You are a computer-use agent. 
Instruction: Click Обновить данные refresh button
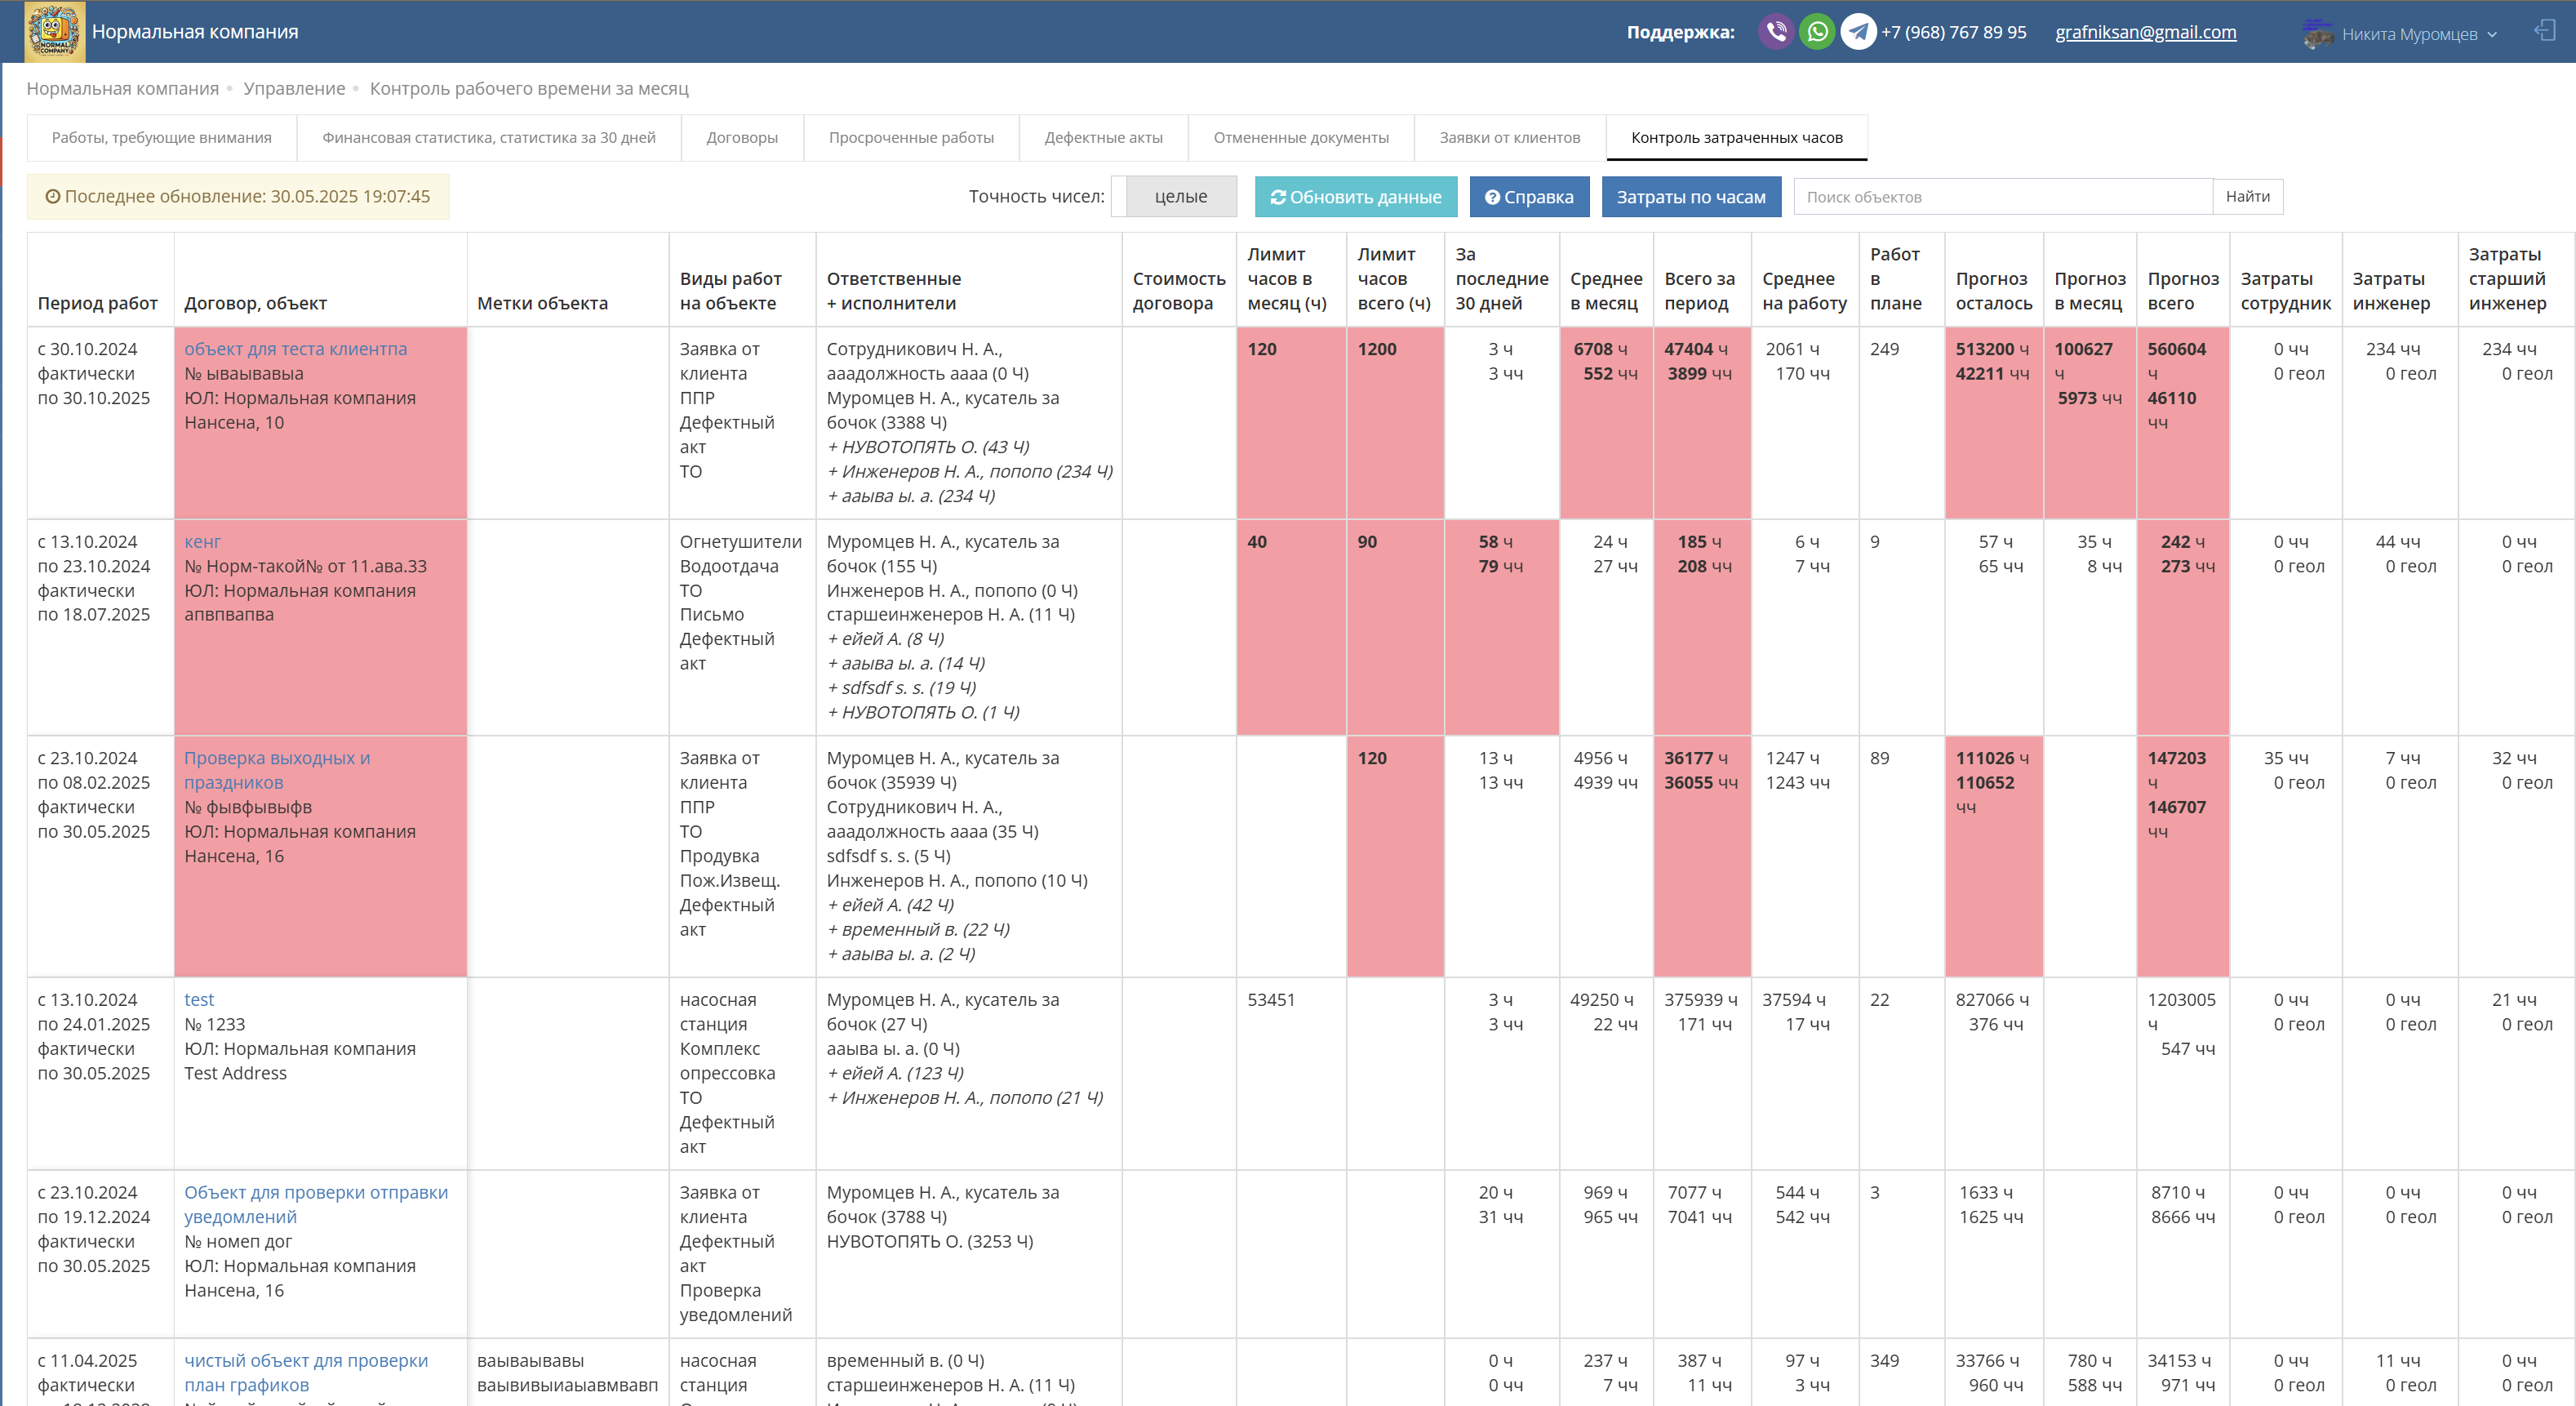[x=1355, y=197]
